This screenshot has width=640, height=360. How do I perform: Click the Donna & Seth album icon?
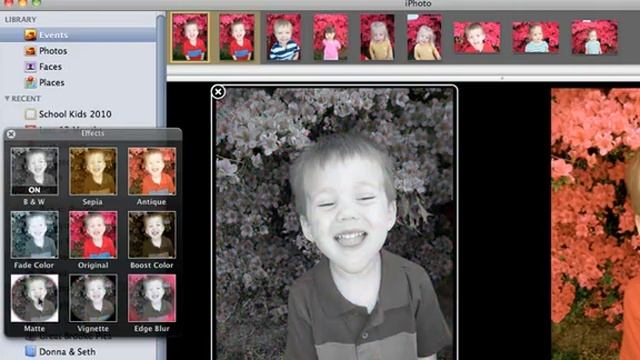pos(30,351)
